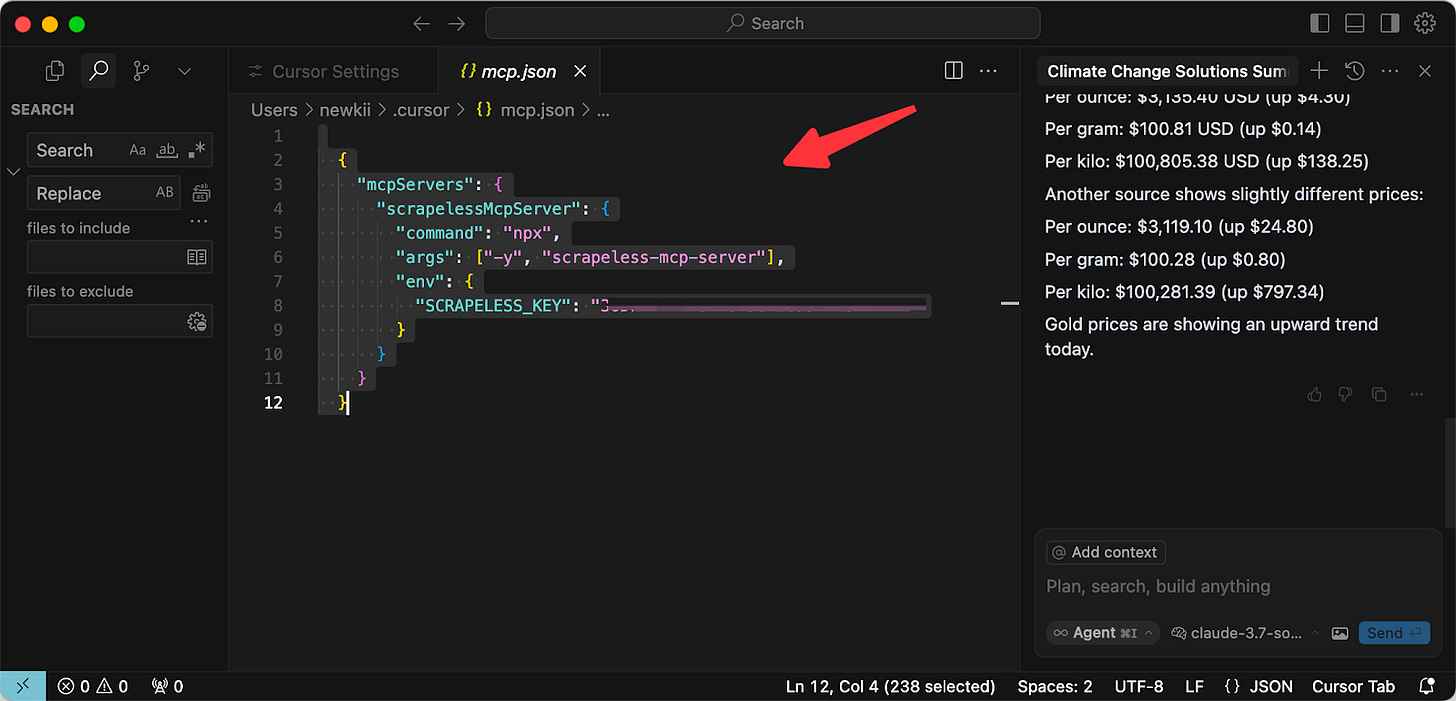Toggle the bottom panel layout icon
Image resolution: width=1456 pixels, height=701 pixels.
[1355, 23]
